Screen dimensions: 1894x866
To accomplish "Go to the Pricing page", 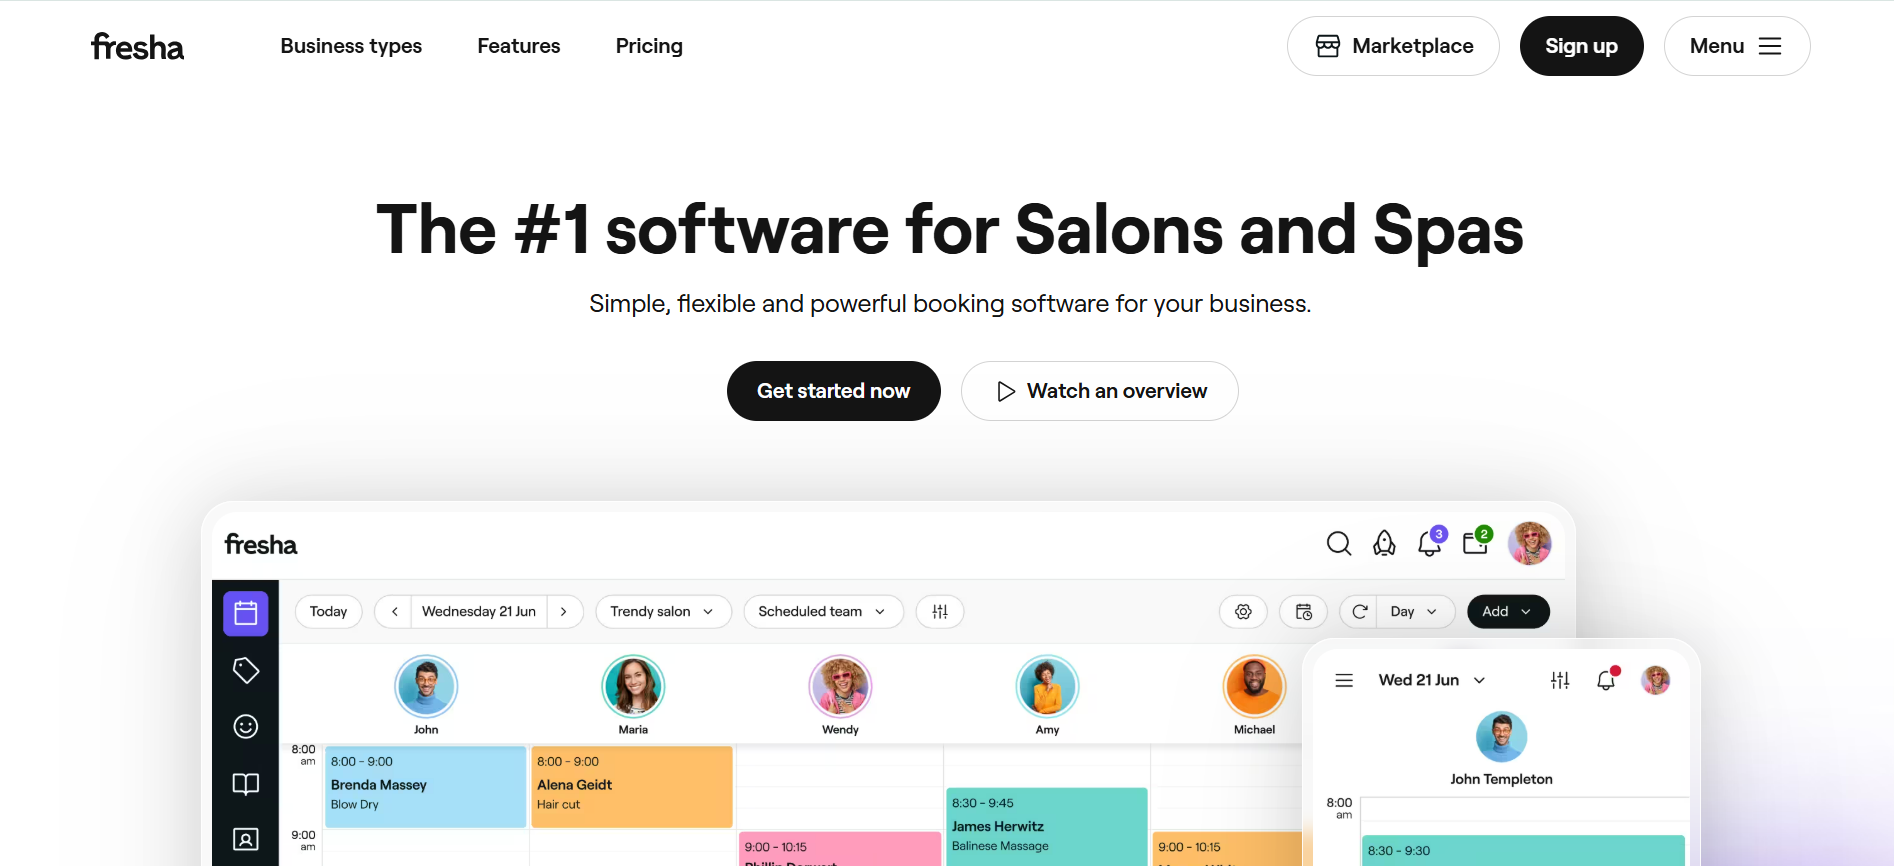I will click(x=649, y=46).
